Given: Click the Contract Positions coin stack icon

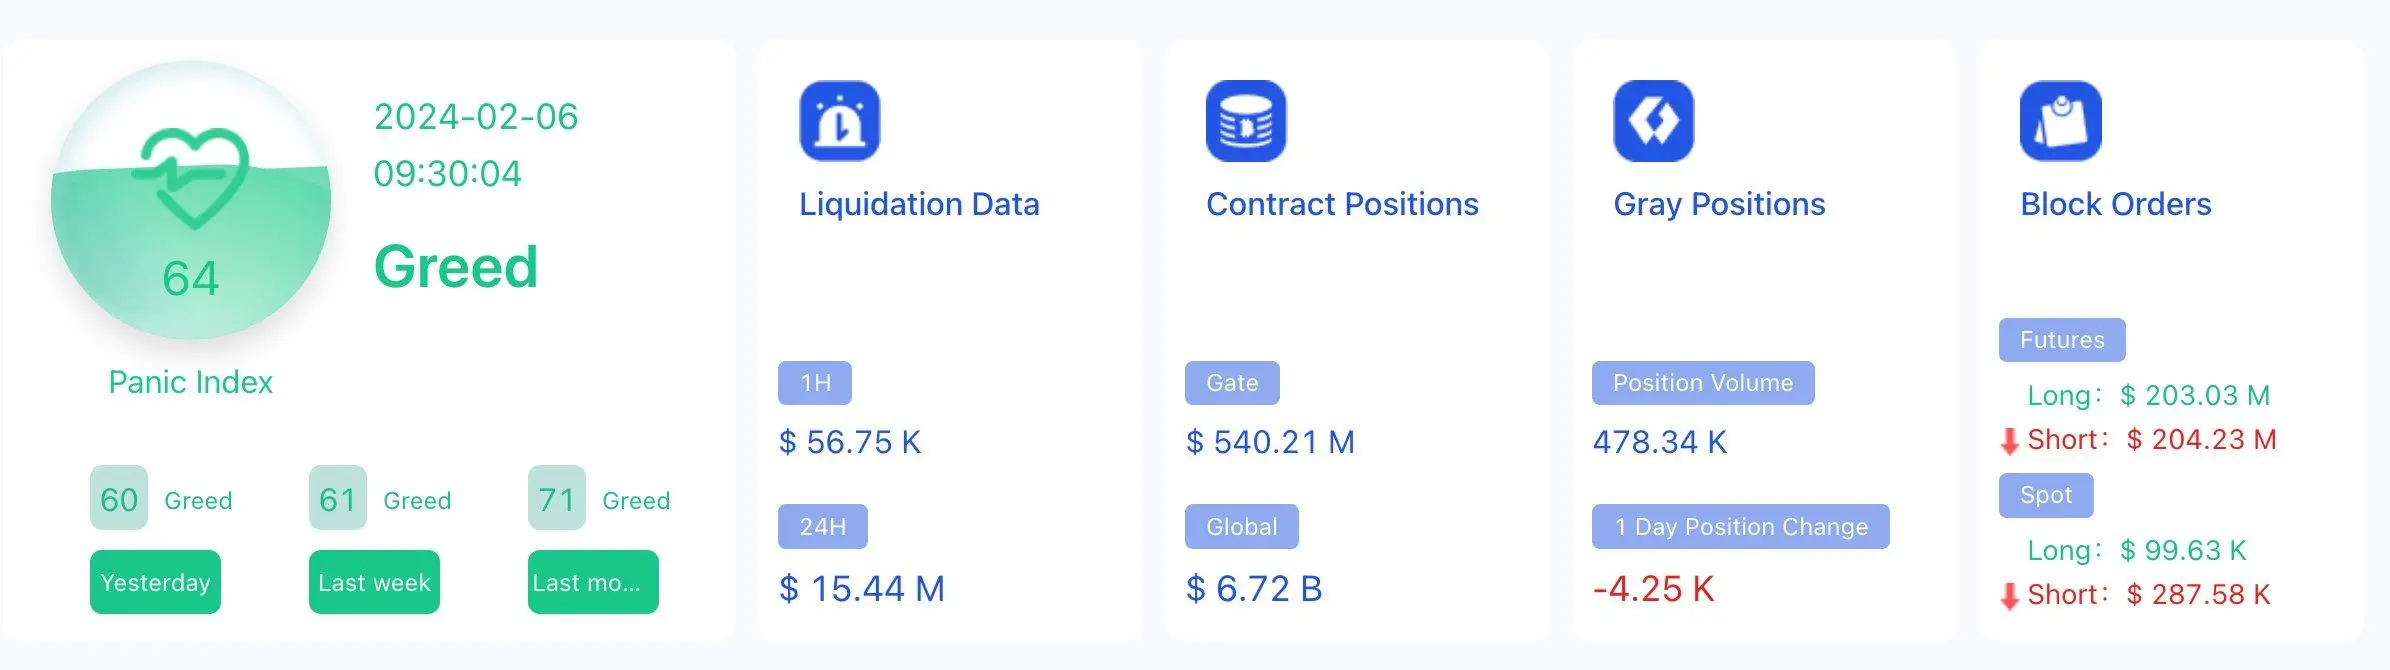Looking at the screenshot, I should pos(1246,121).
